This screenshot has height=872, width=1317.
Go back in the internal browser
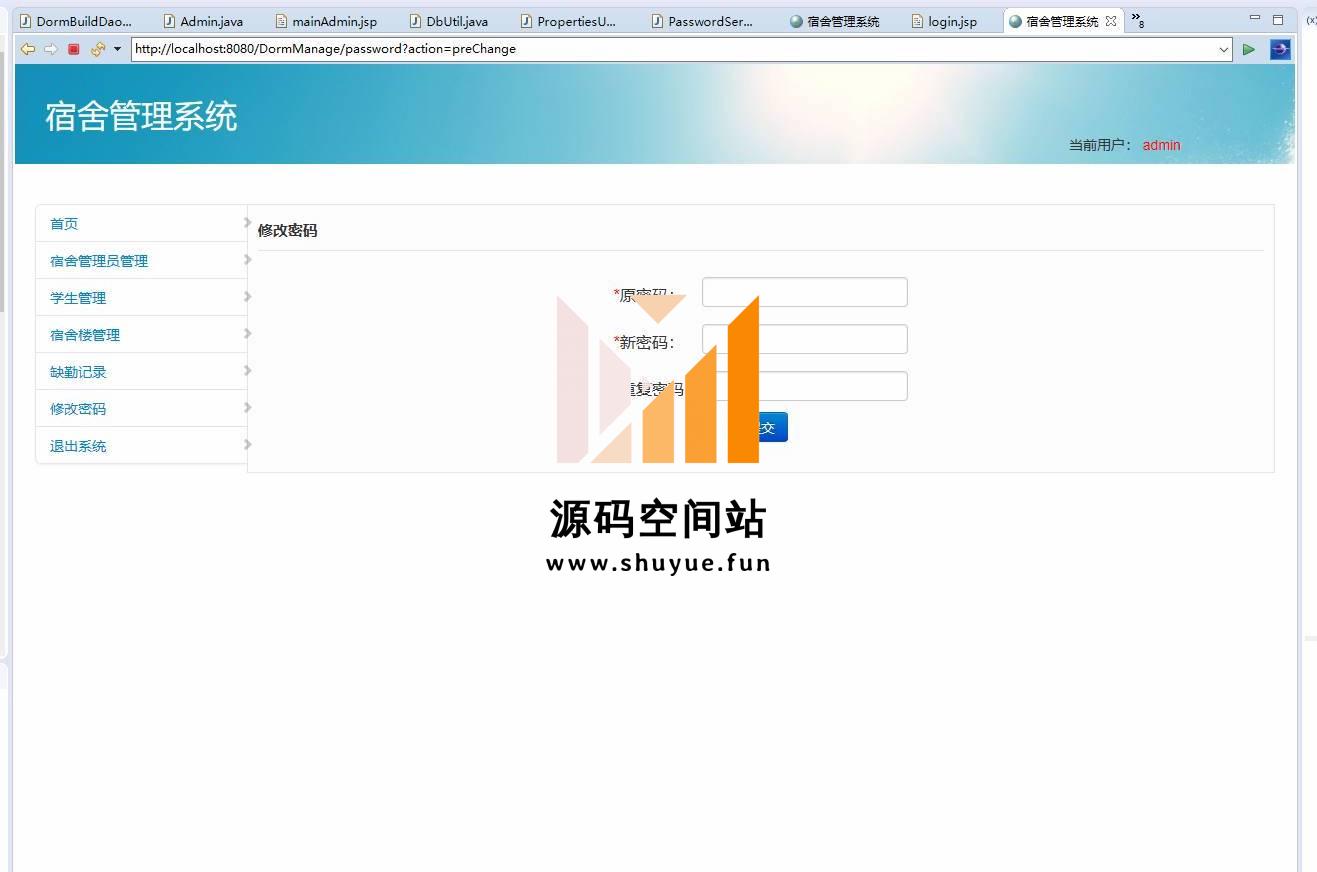(x=27, y=49)
